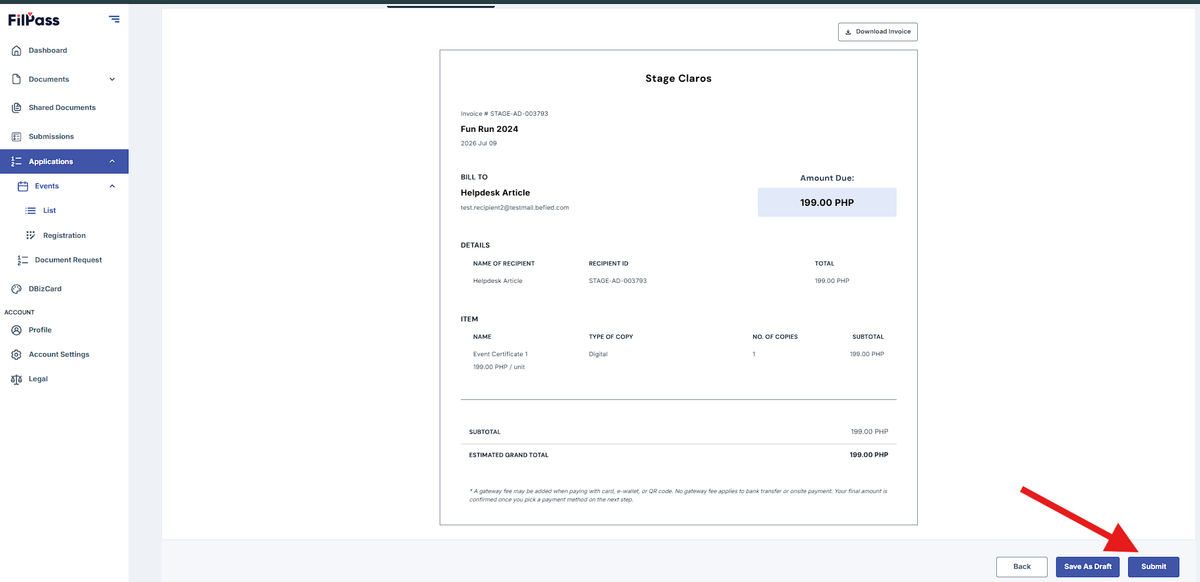The height and width of the screenshot is (582, 1200).
Task: Click the NO. OF COPIES column header
Action: pos(775,337)
